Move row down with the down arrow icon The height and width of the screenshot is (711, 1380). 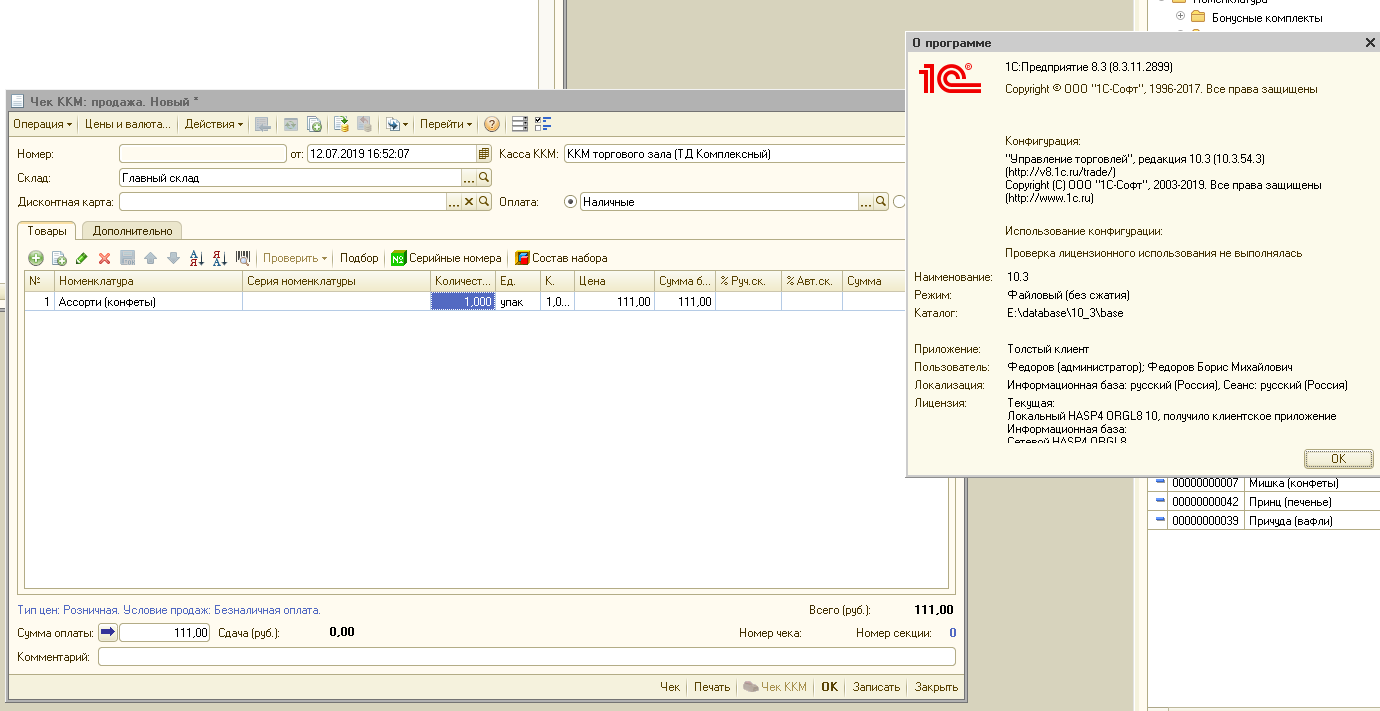[x=173, y=258]
